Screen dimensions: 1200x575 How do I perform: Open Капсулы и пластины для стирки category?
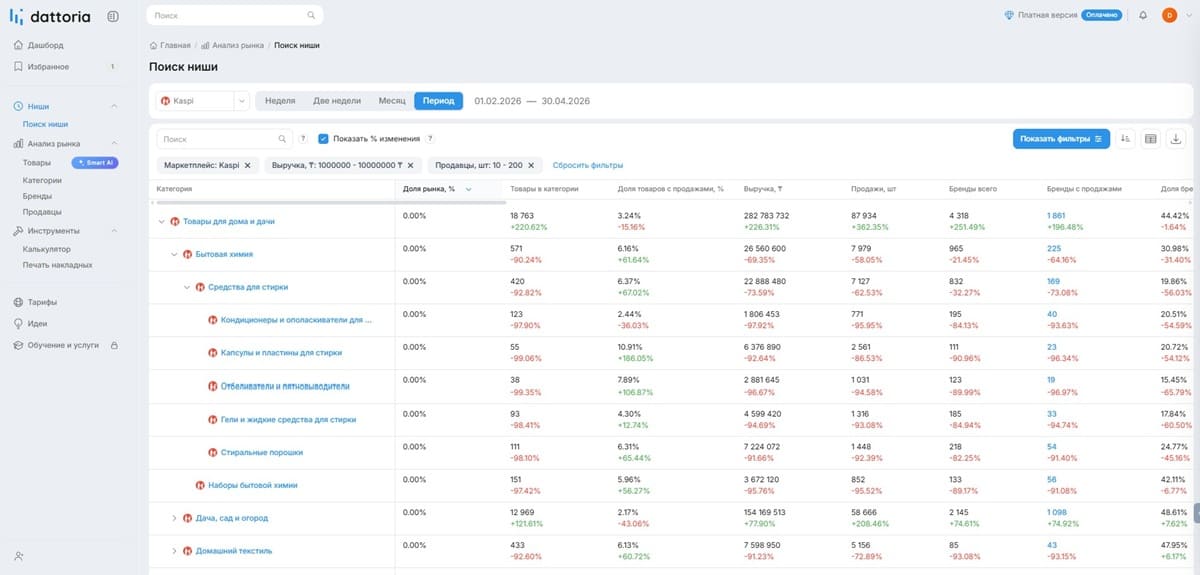coord(281,353)
